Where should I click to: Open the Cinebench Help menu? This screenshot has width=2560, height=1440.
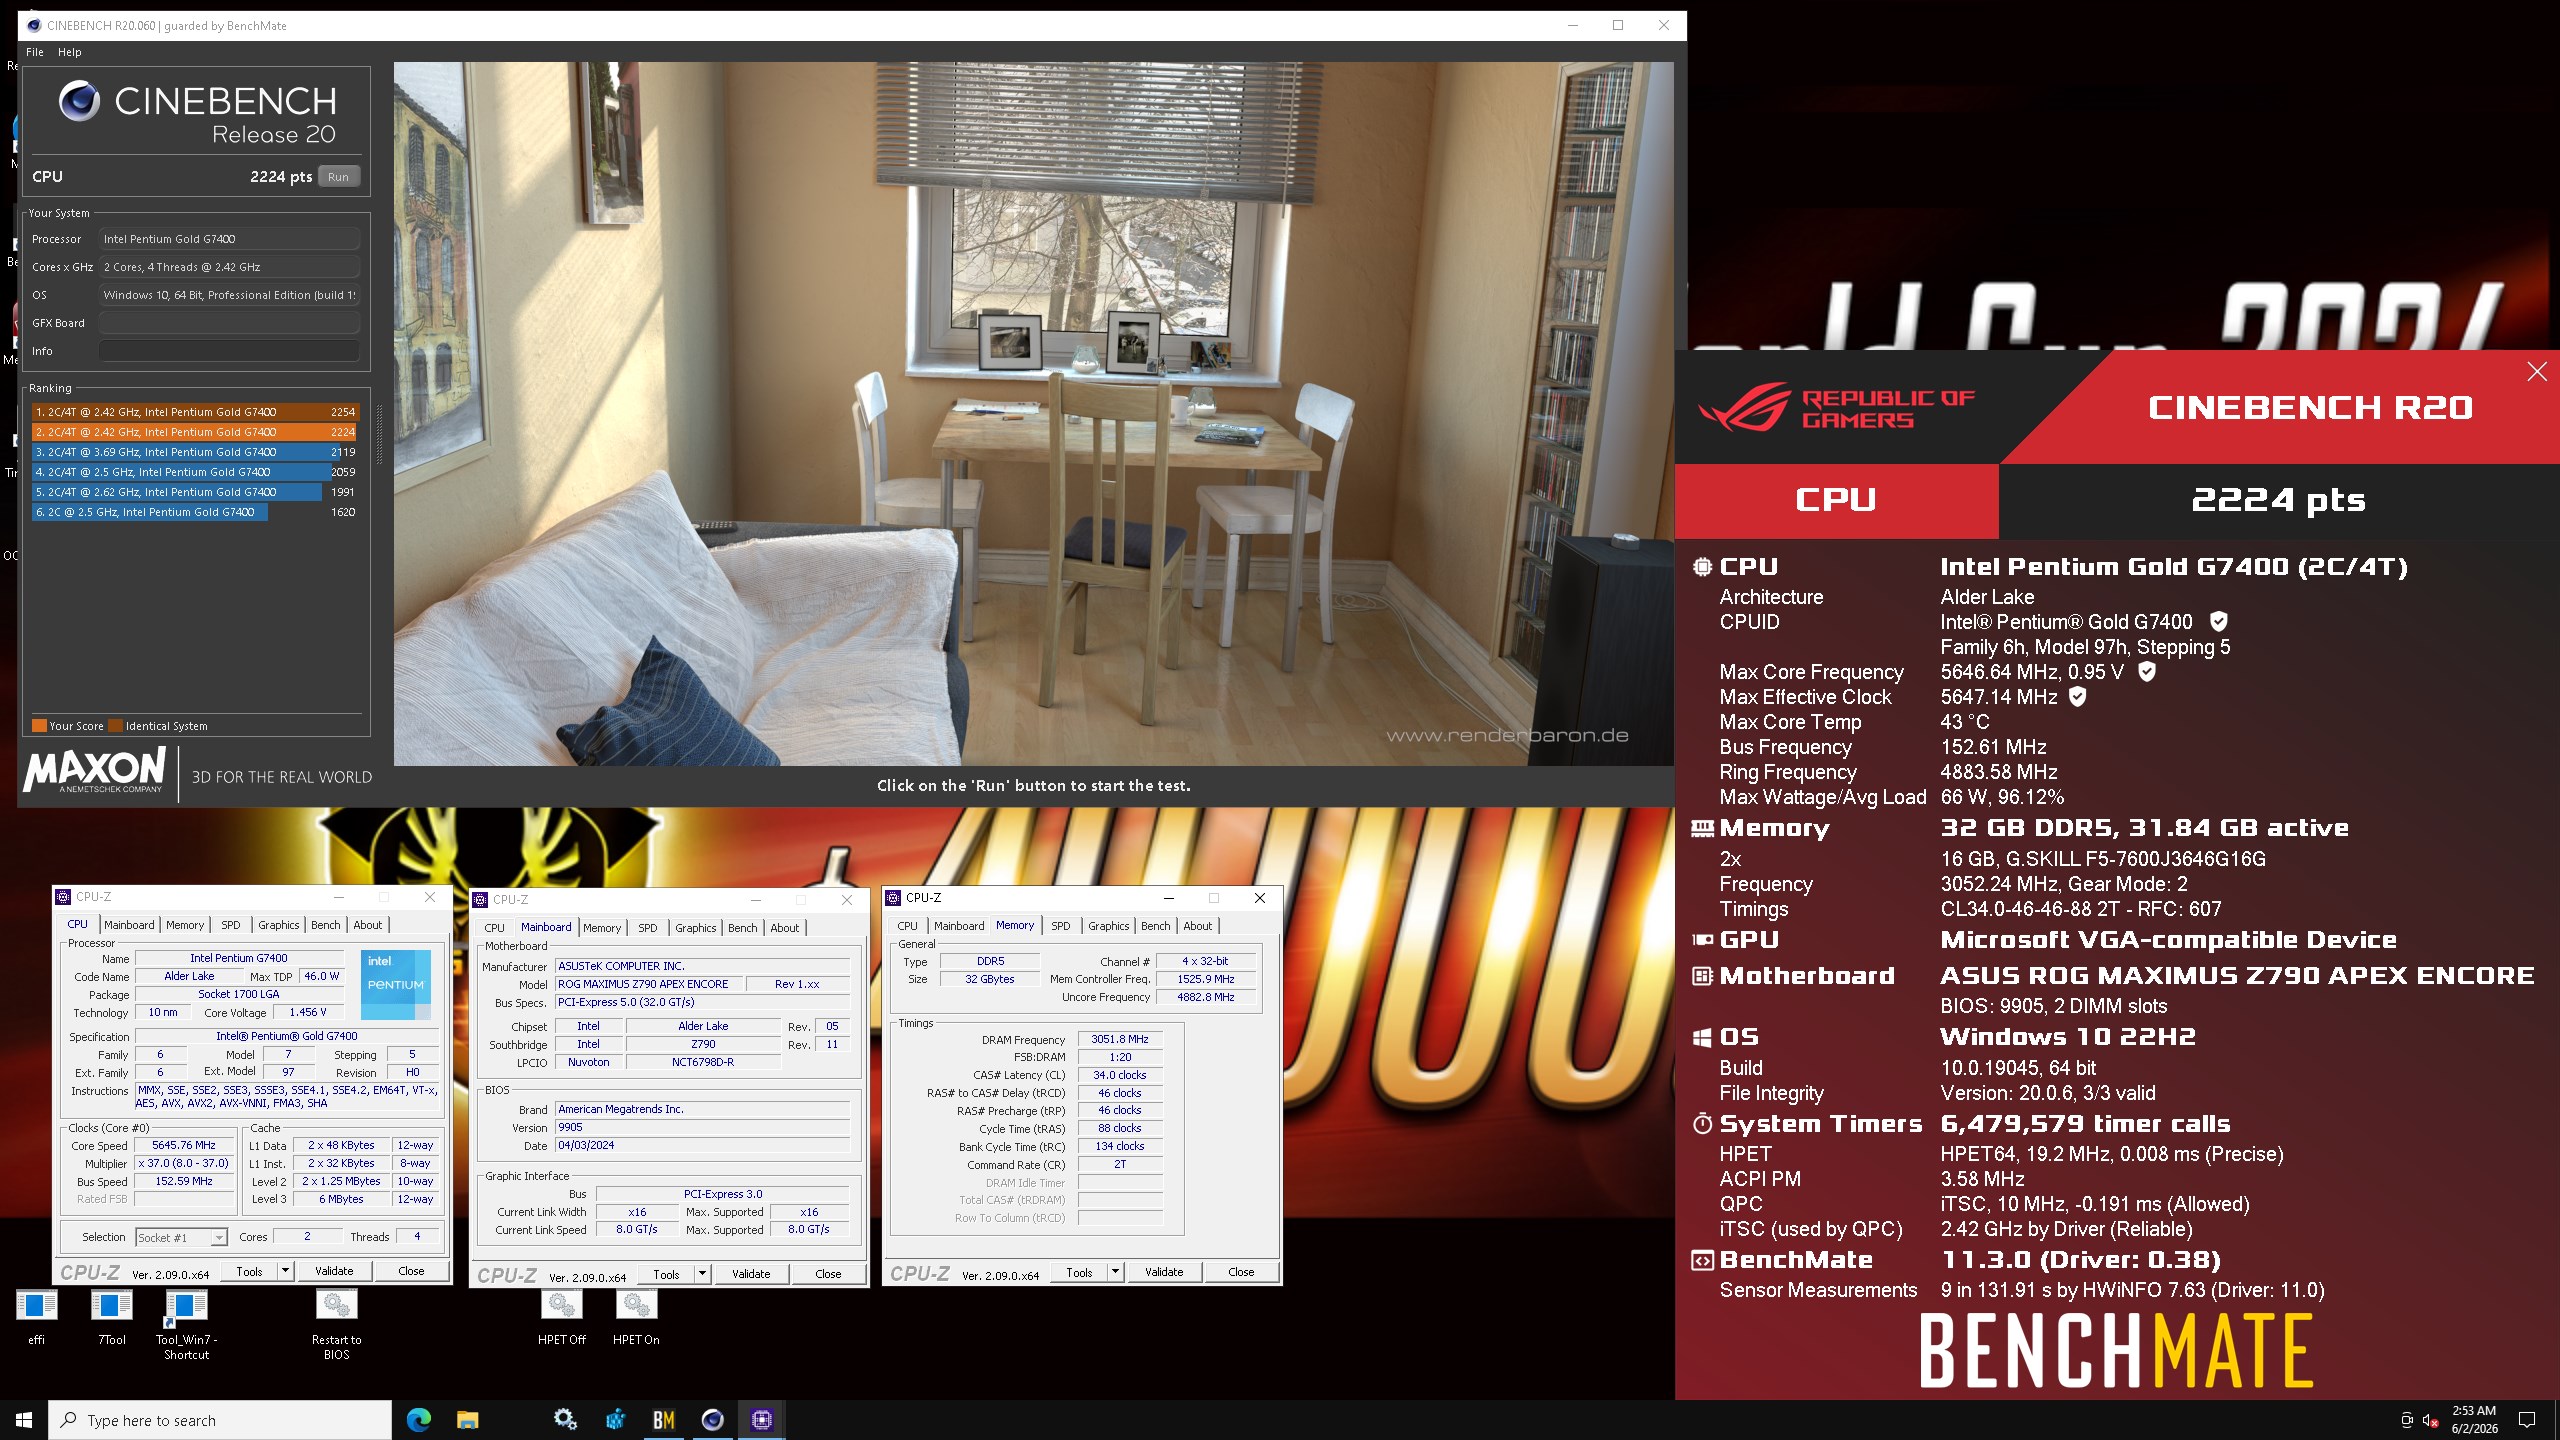[69, 52]
